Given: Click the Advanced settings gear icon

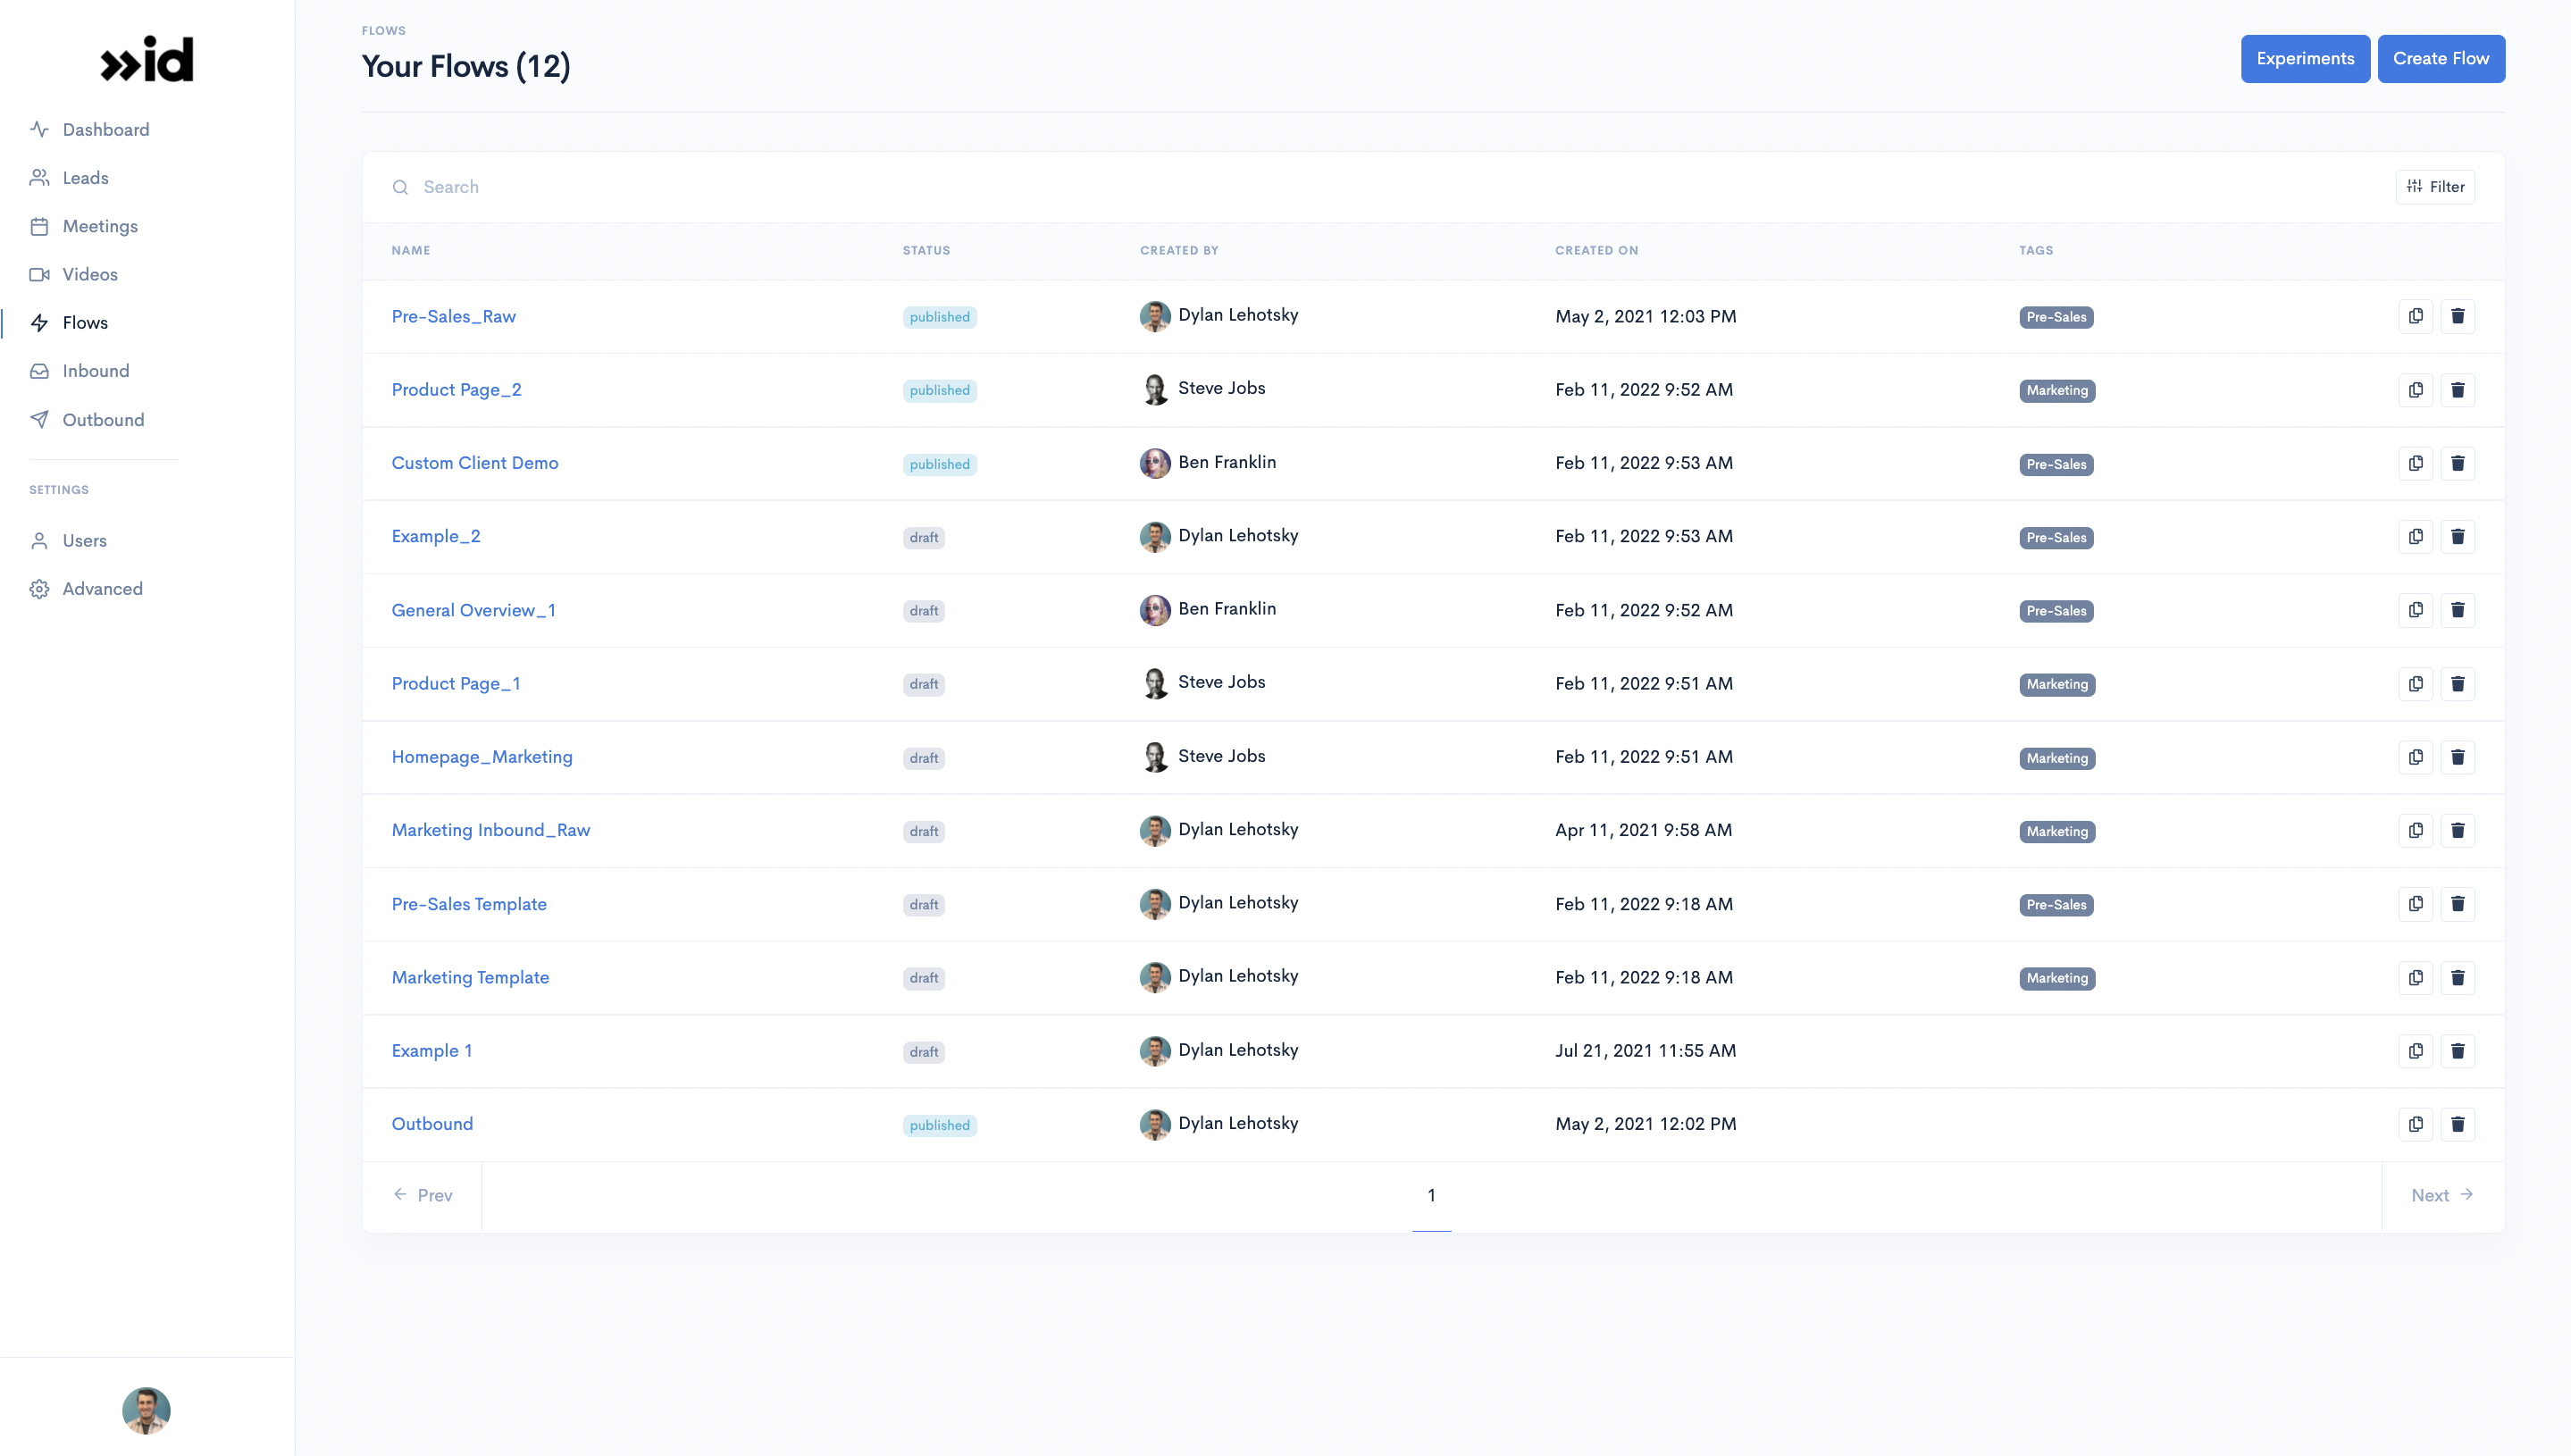Looking at the screenshot, I should pyautogui.click(x=39, y=588).
